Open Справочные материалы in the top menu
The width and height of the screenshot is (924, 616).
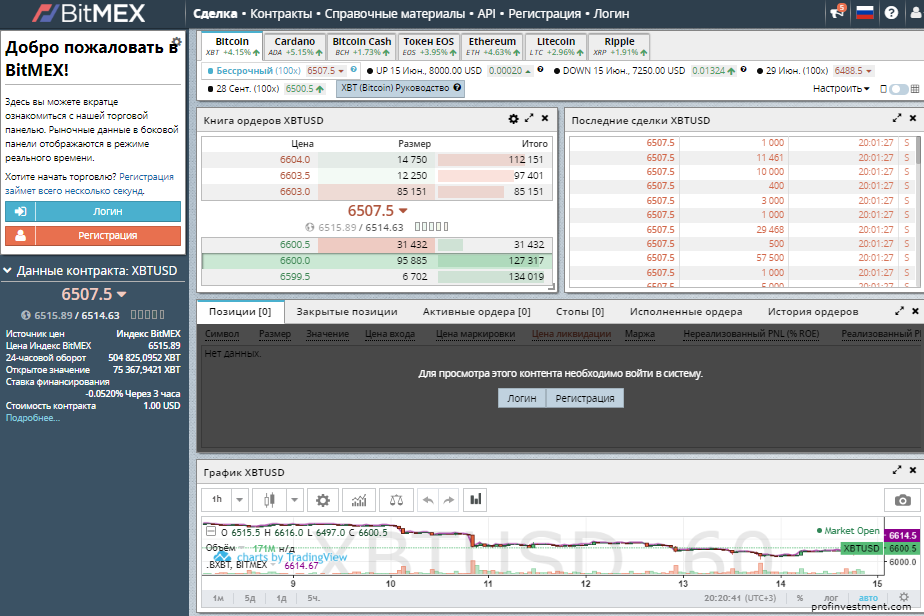[395, 14]
